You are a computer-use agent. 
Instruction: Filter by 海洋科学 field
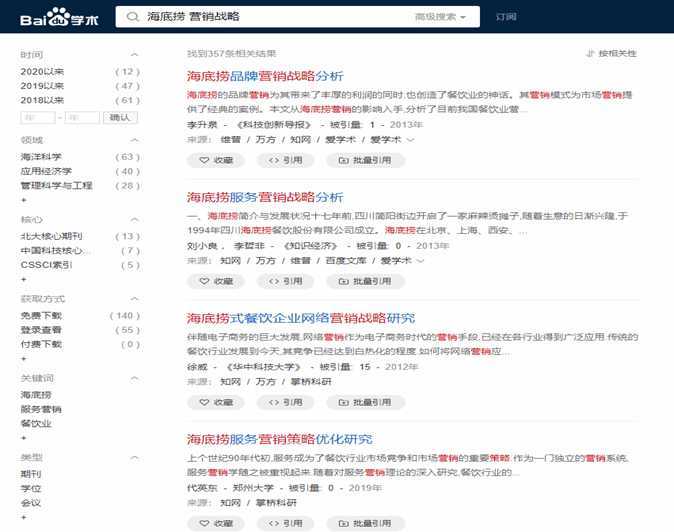click(41, 157)
